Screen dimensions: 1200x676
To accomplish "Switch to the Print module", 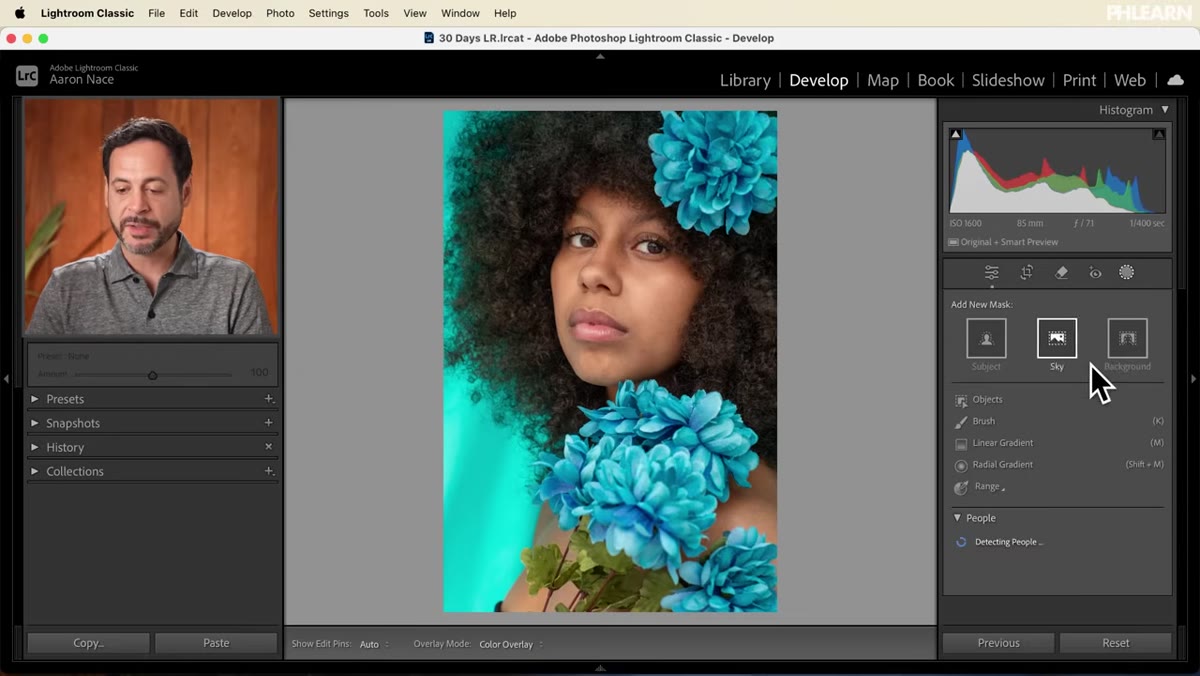I will [1079, 80].
